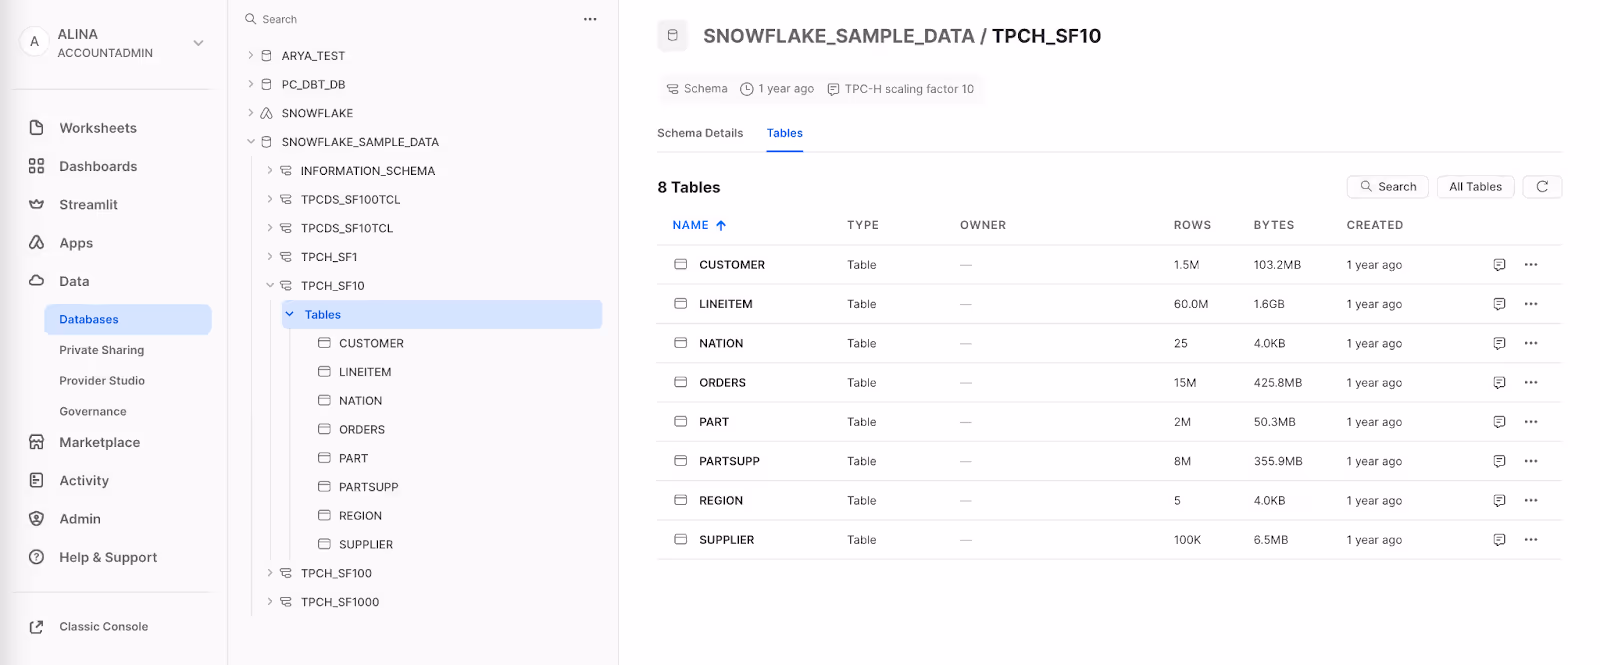Click the OWNER column header
This screenshot has width=1600, height=665.
click(983, 226)
